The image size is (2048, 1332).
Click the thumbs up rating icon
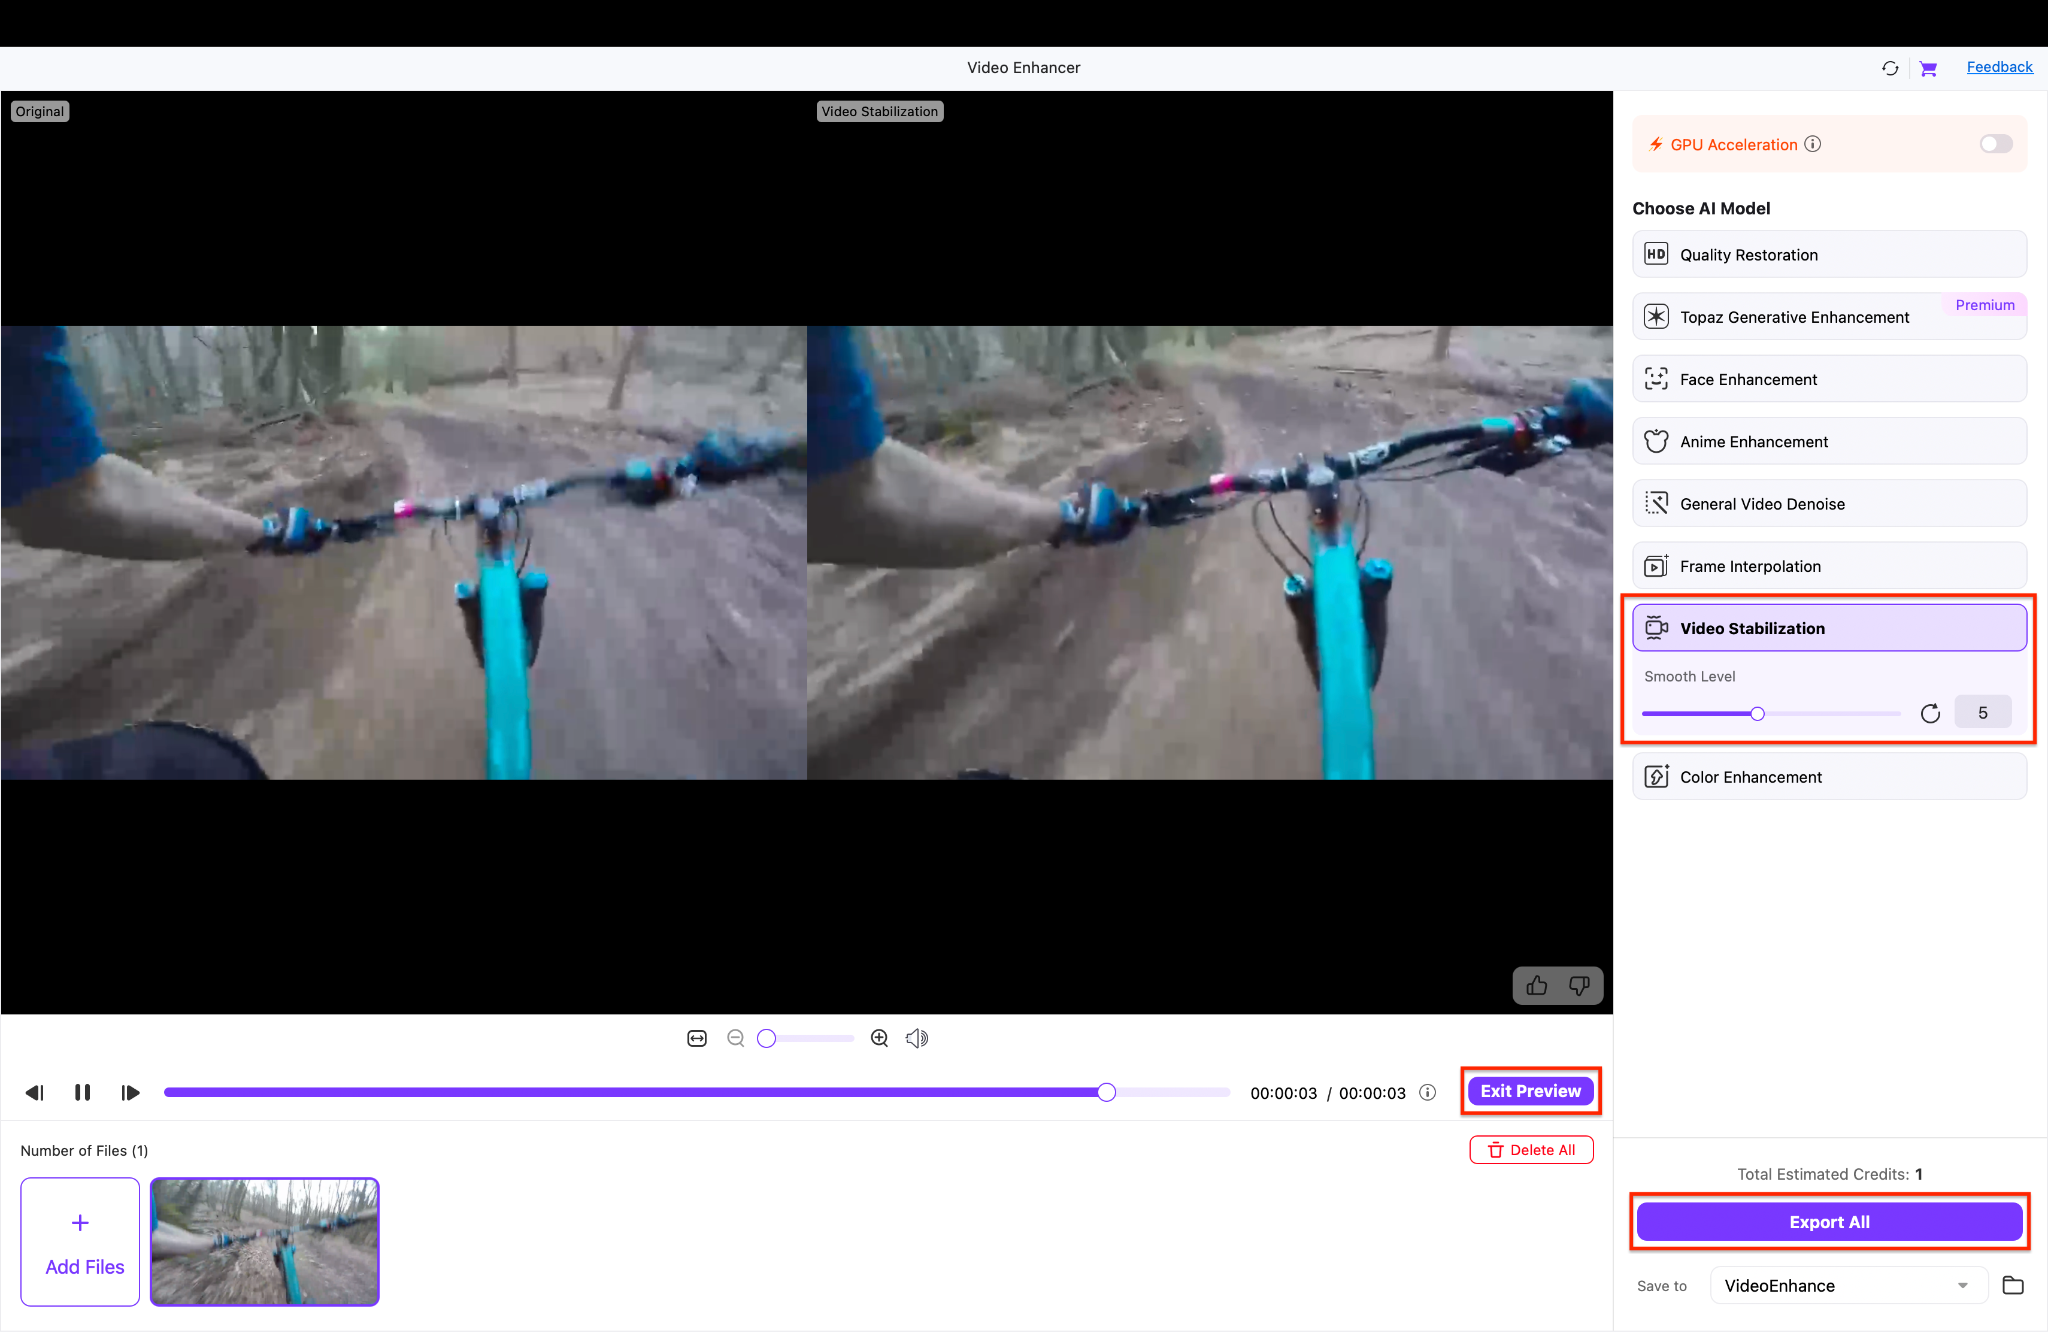coord(1537,986)
